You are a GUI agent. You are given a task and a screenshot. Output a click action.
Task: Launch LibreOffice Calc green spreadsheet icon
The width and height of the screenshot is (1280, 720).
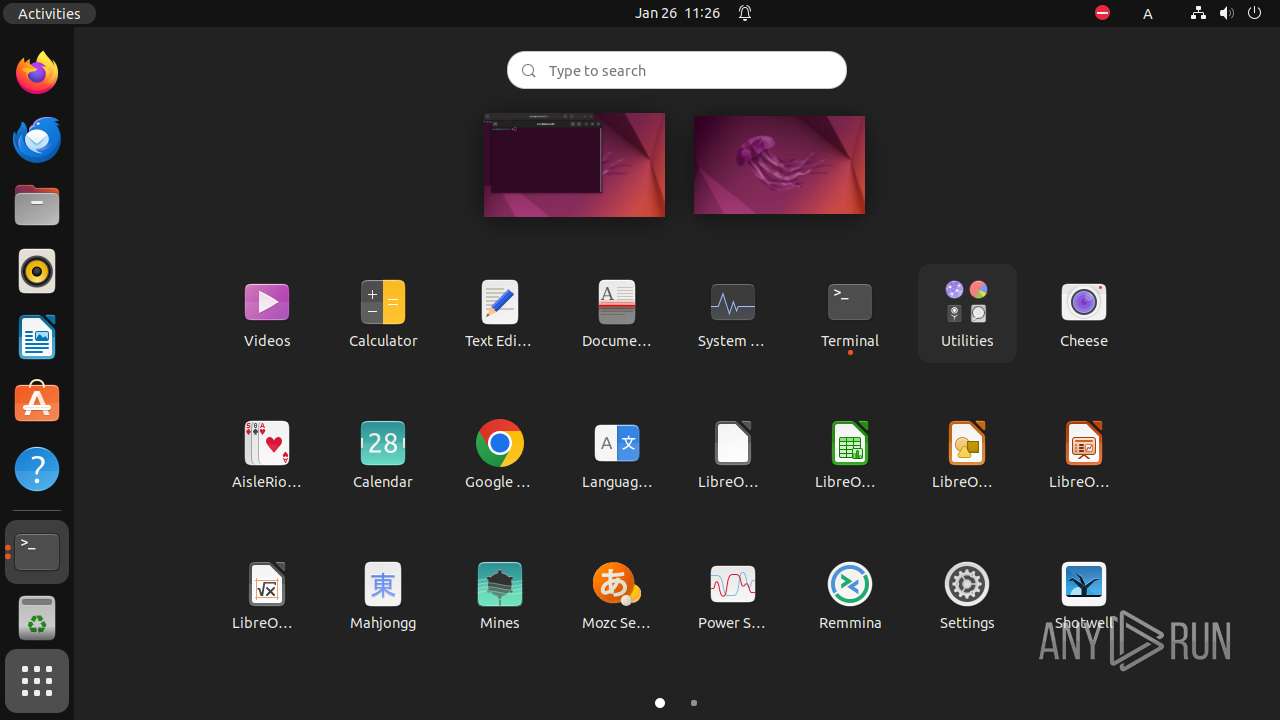pyautogui.click(x=850, y=454)
